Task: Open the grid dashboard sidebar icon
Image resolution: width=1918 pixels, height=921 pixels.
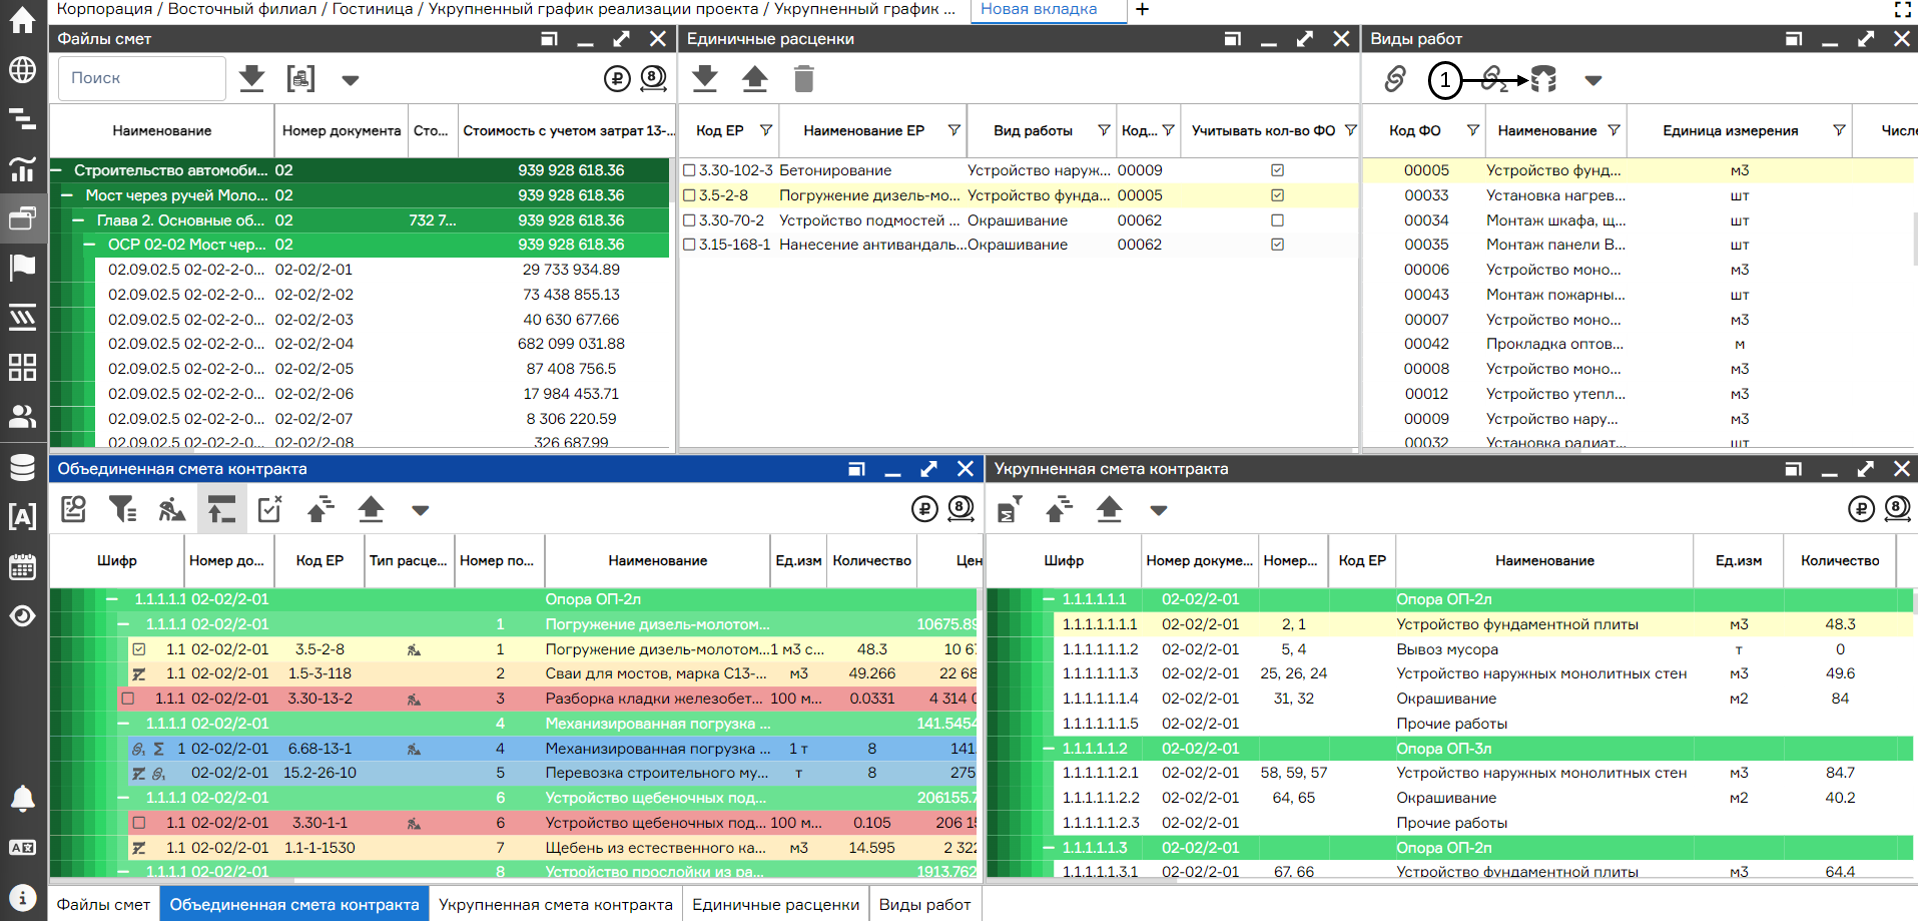Action: [x=22, y=367]
